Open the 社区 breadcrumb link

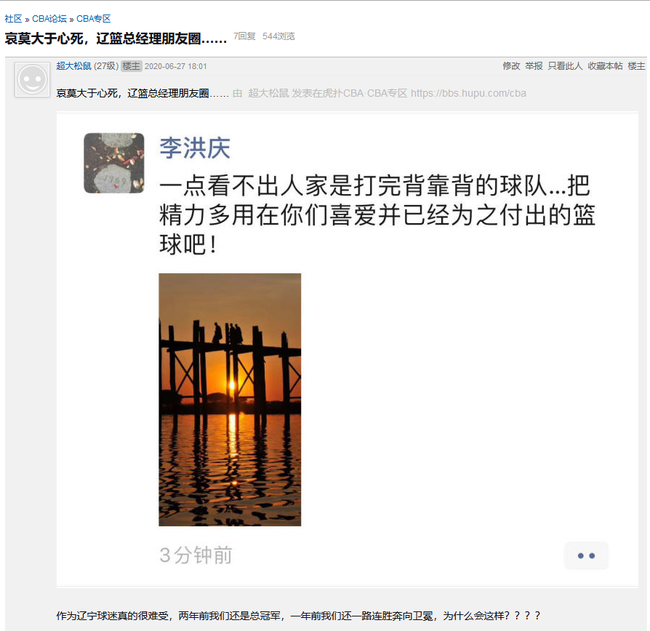click(13, 19)
